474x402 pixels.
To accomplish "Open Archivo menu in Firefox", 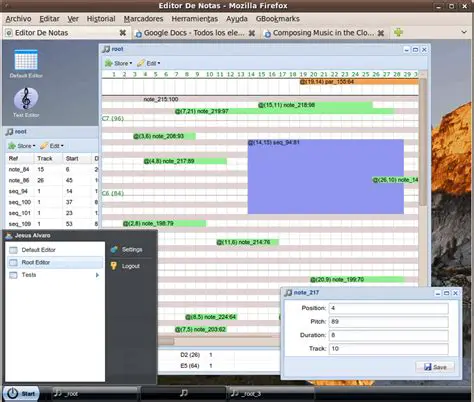I will pos(18,19).
